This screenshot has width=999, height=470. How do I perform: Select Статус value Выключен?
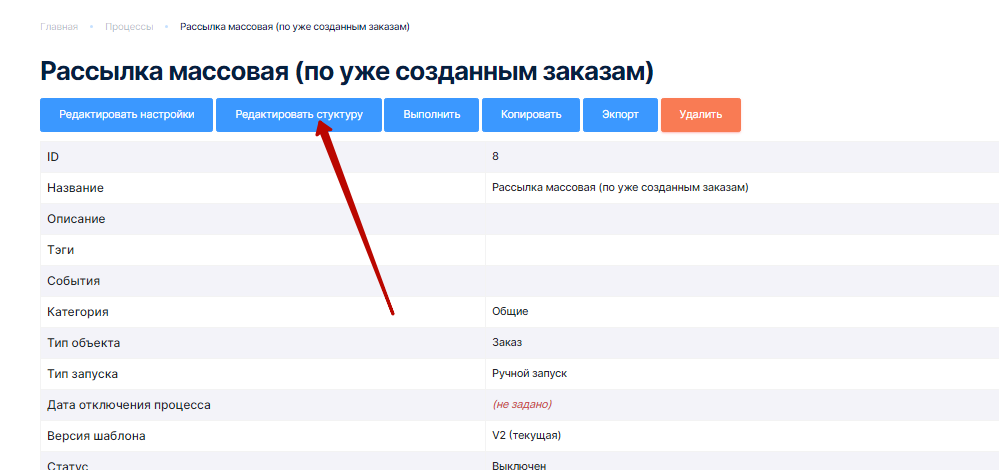point(519,466)
